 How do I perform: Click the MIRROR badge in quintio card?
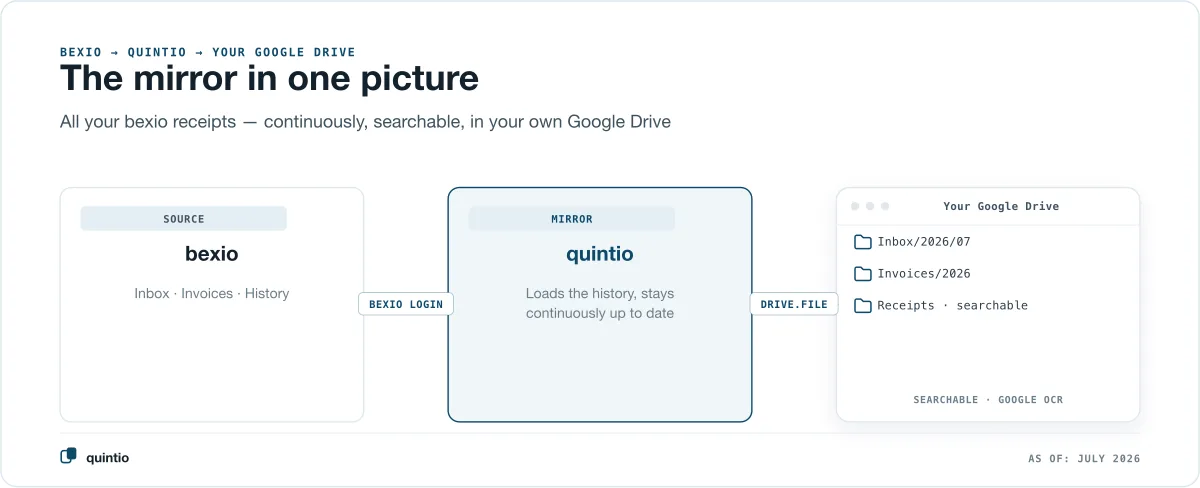(x=572, y=219)
